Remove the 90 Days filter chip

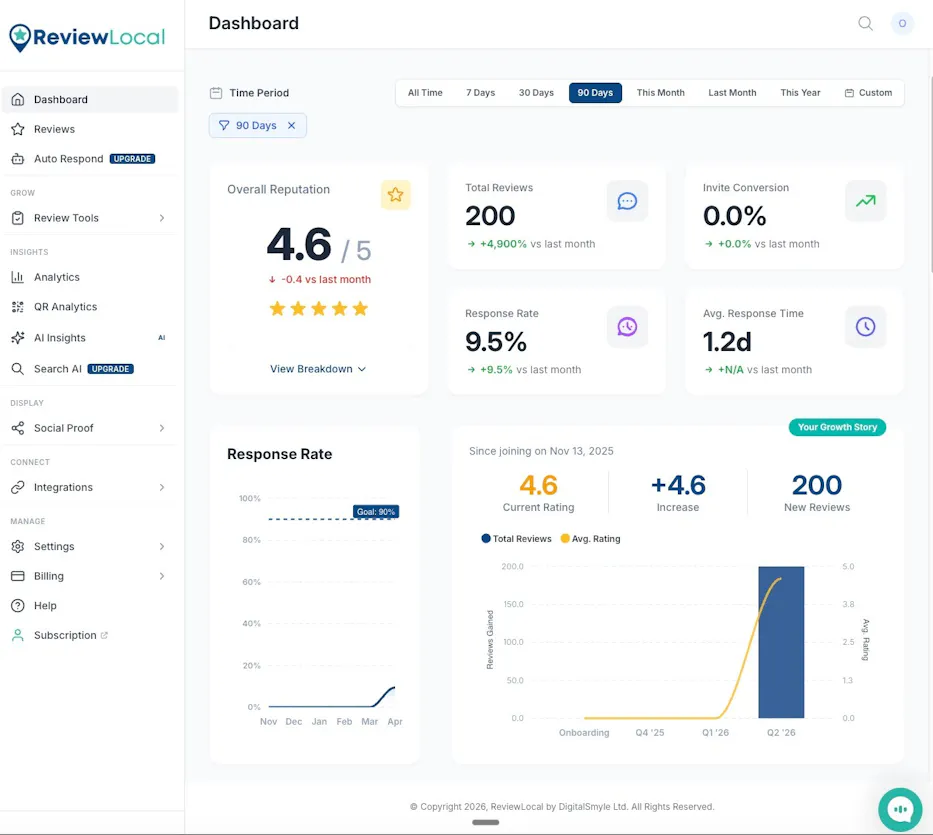tap(292, 125)
